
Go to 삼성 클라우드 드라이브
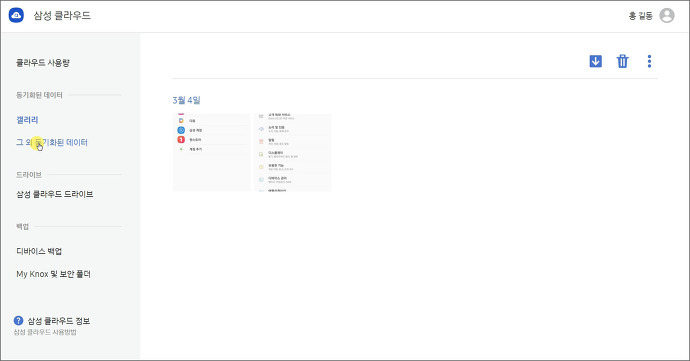55,194
